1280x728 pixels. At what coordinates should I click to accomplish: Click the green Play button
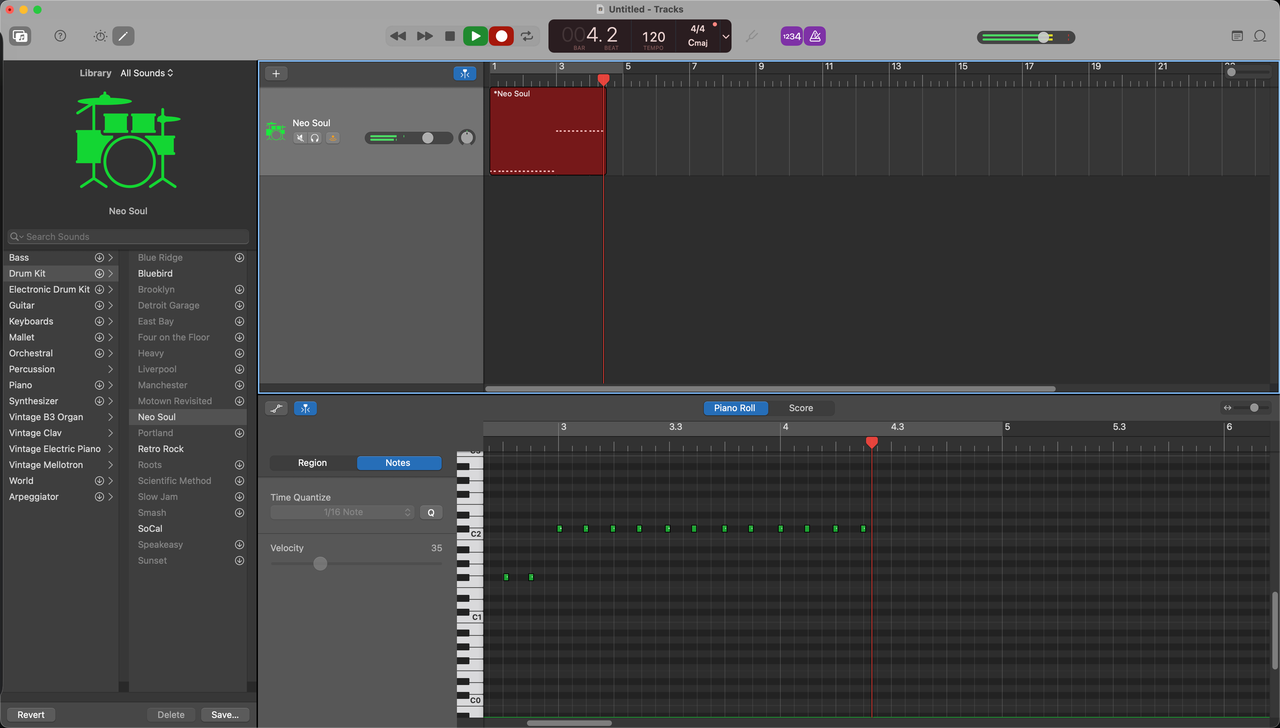pyautogui.click(x=476, y=36)
